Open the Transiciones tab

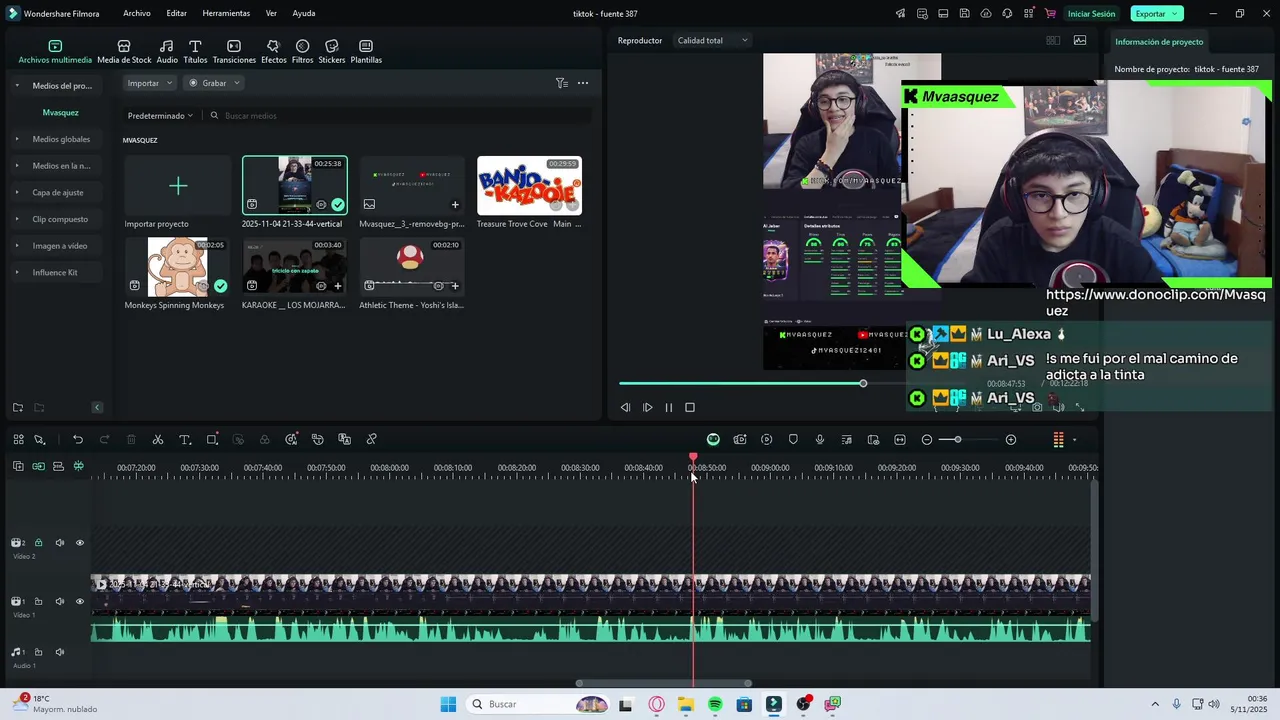point(234,52)
